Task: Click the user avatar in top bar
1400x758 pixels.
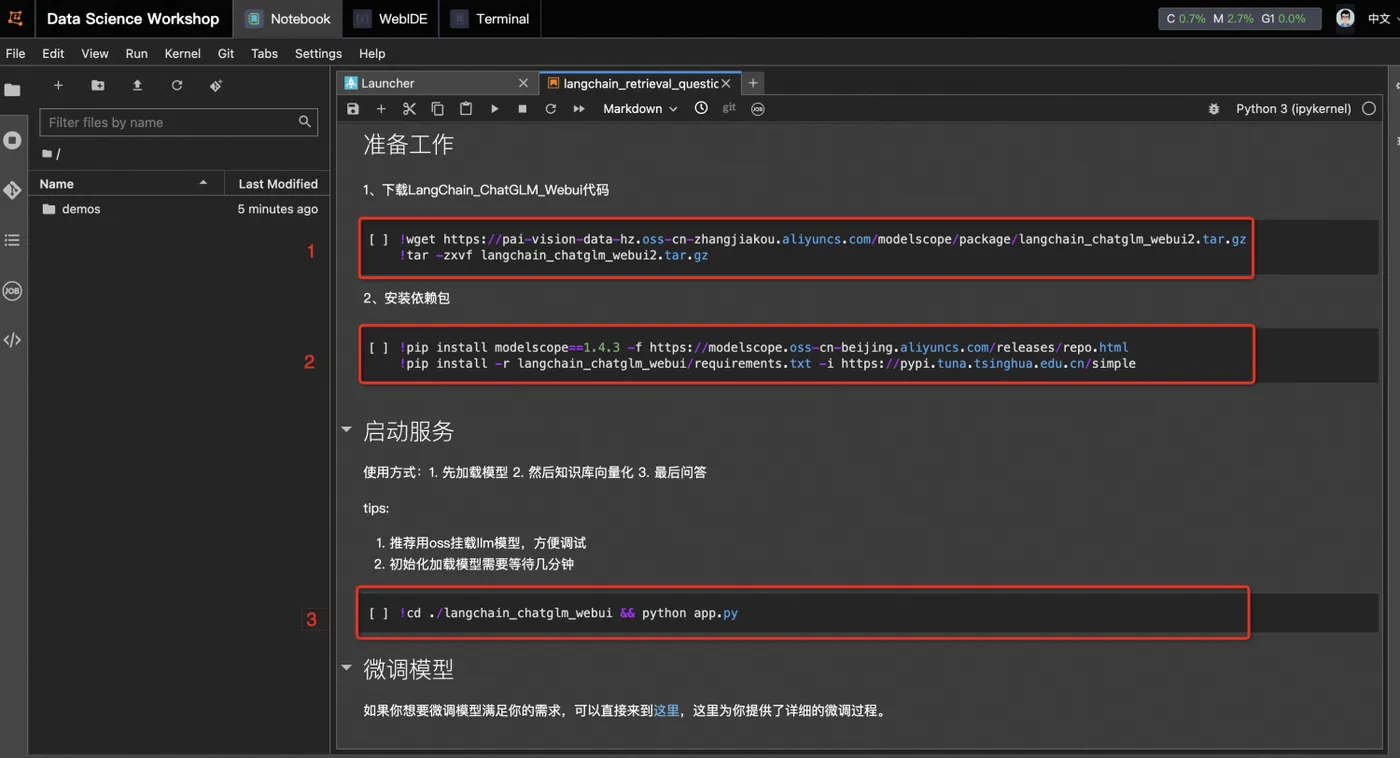Action: [x=1345, y=18]
